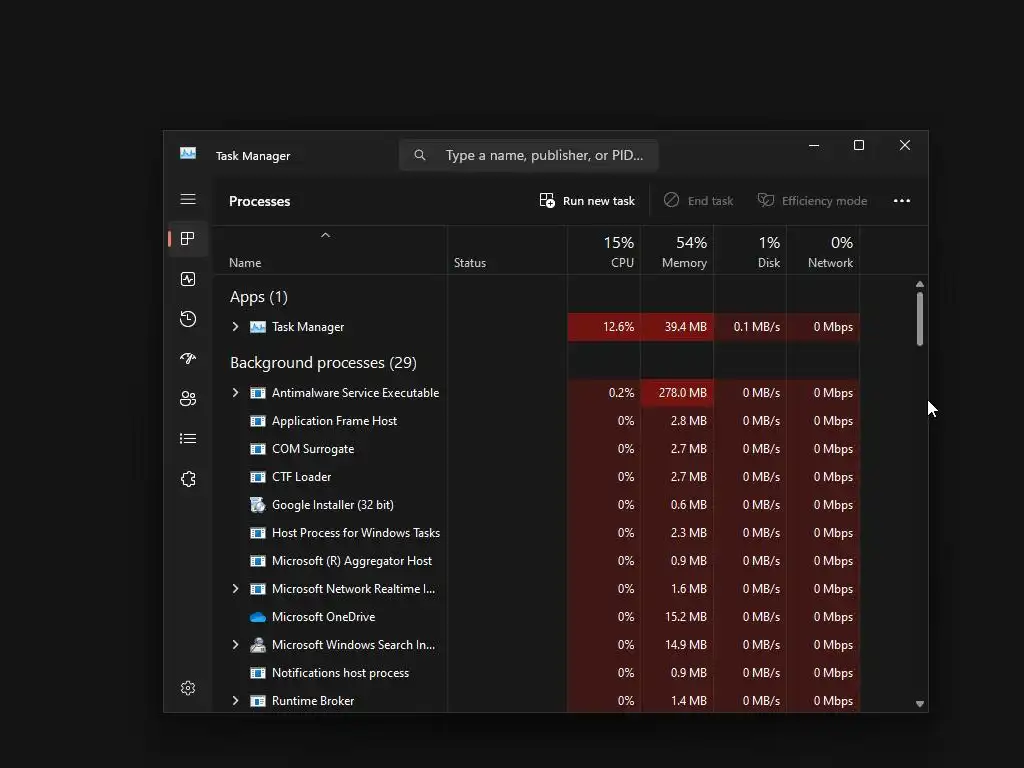Maximize the Task Manager window
The height and width of the screenshot is (768, 1024).
pyautogui.click(x=859, y=145)
